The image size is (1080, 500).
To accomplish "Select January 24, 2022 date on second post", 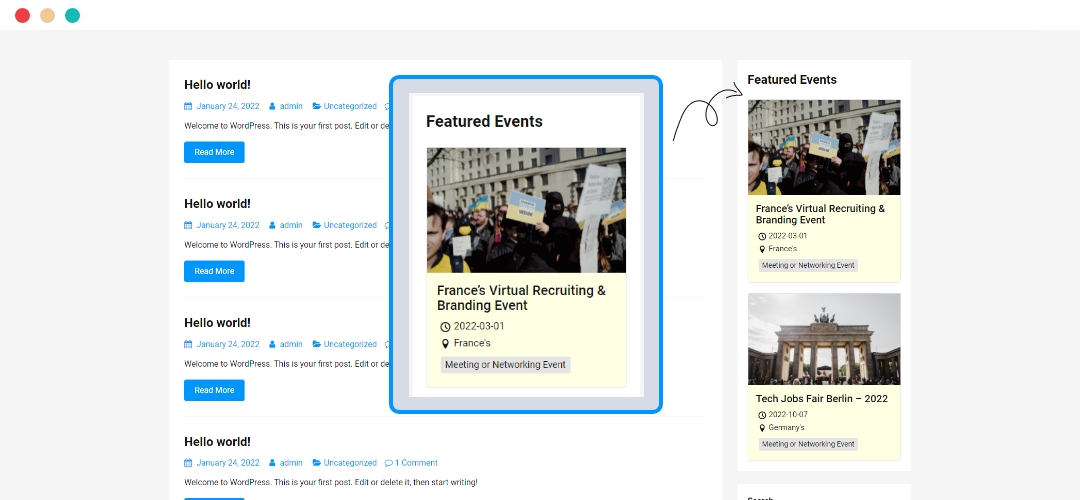I will point(227,225).
